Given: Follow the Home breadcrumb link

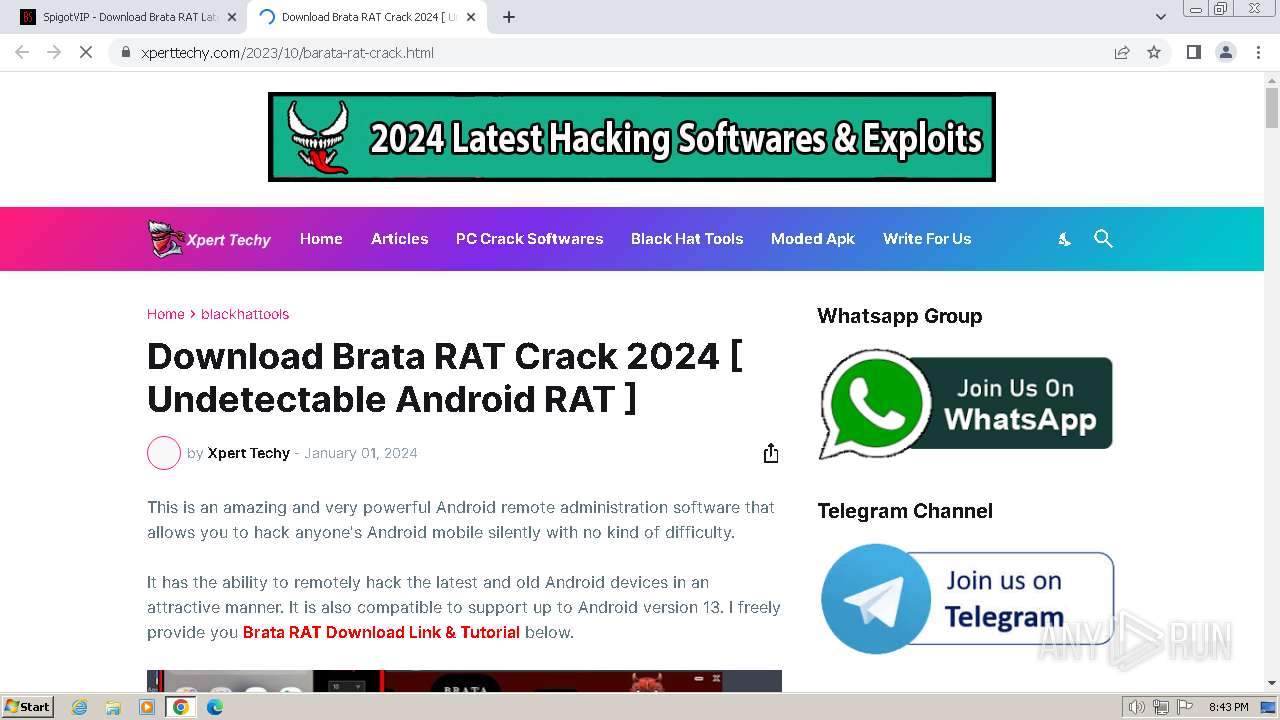Looking at the screenshot, I should [165, 314].
